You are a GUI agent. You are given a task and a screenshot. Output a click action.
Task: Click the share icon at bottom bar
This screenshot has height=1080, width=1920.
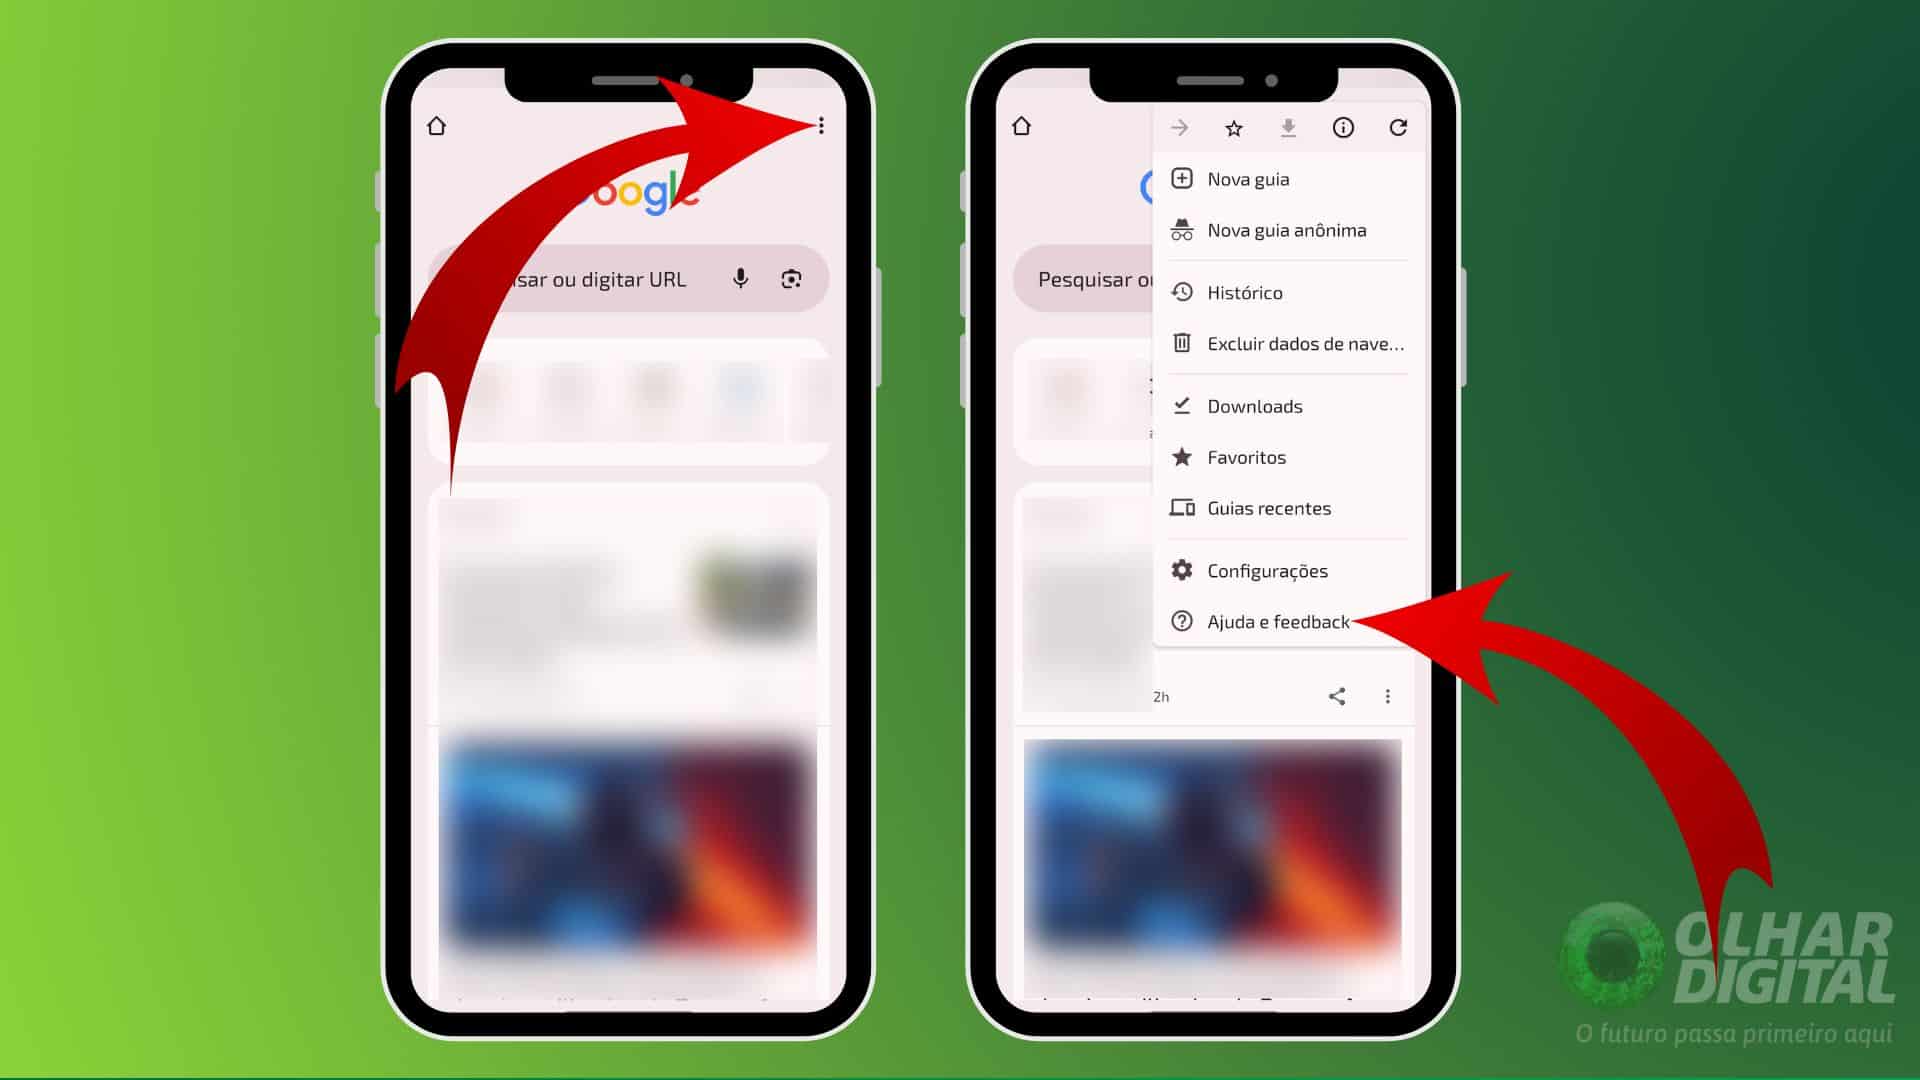(x=1336, y=695)
